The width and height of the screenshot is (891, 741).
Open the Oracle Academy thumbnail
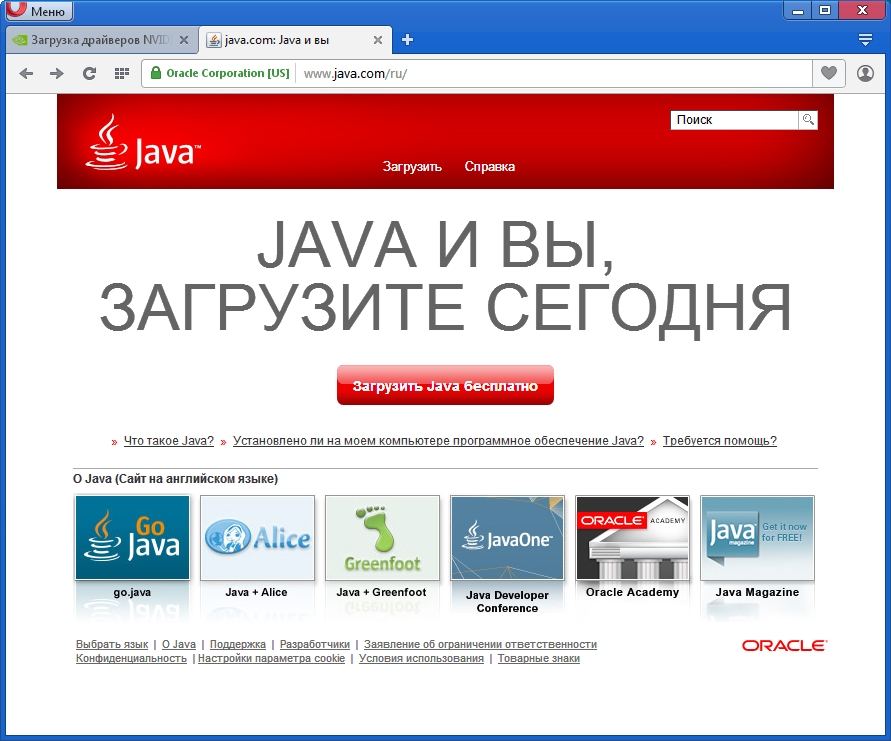point(632,538)
